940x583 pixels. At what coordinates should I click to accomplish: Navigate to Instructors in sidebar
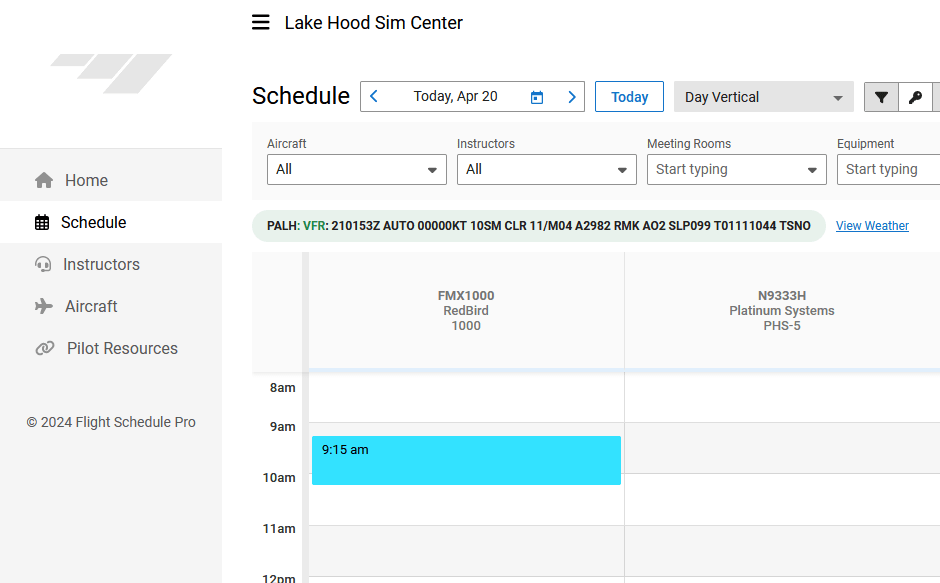(x=101, y=264)
